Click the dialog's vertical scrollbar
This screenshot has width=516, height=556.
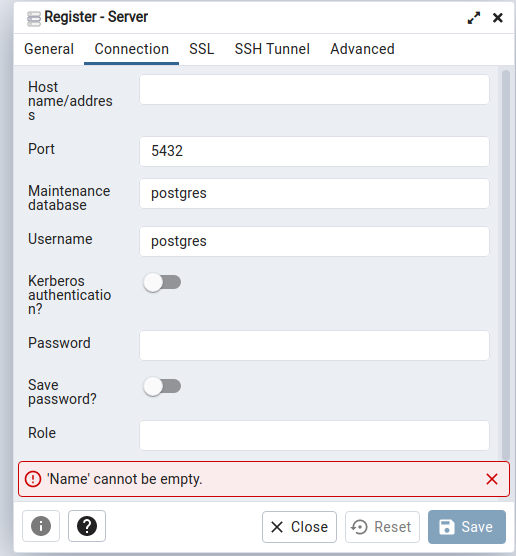(506, 265)
